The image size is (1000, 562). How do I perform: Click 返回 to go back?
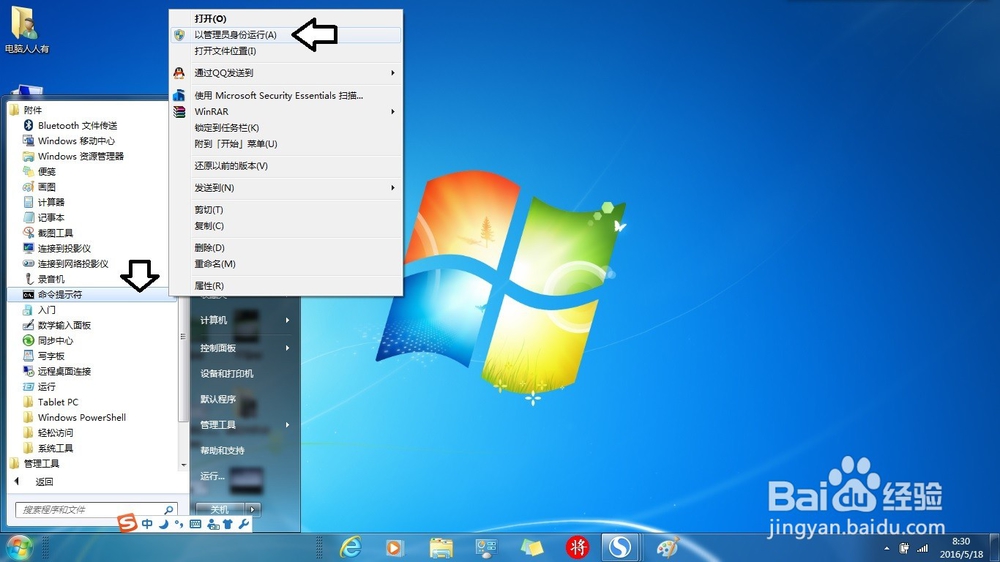44,482
